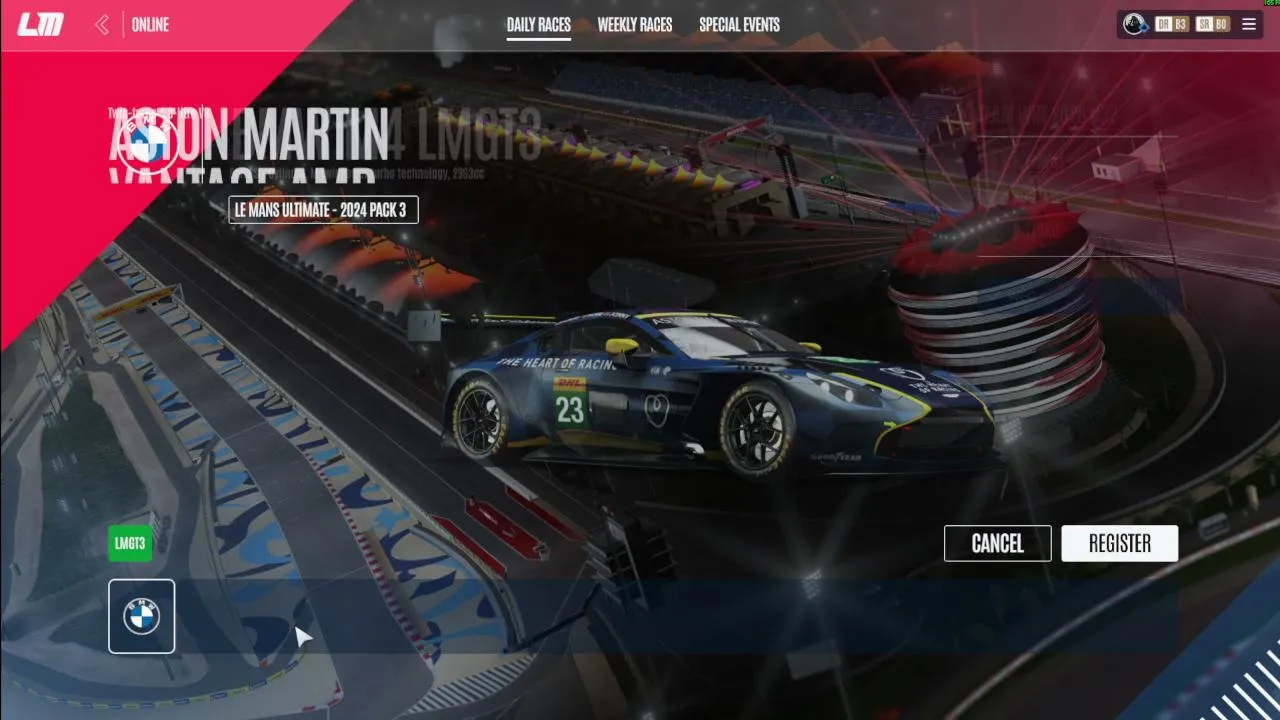This screenshot has width=1280, height=720.
Task: Open the hamburger menu icon
Action: (x=1249, y=24)
